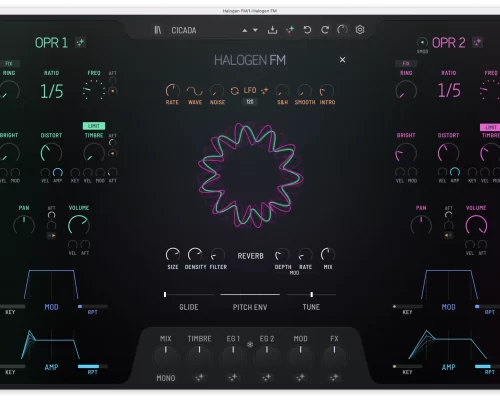Toggle MONO mode
Screen dimensions: 500x400
click(x=166, y=378)
